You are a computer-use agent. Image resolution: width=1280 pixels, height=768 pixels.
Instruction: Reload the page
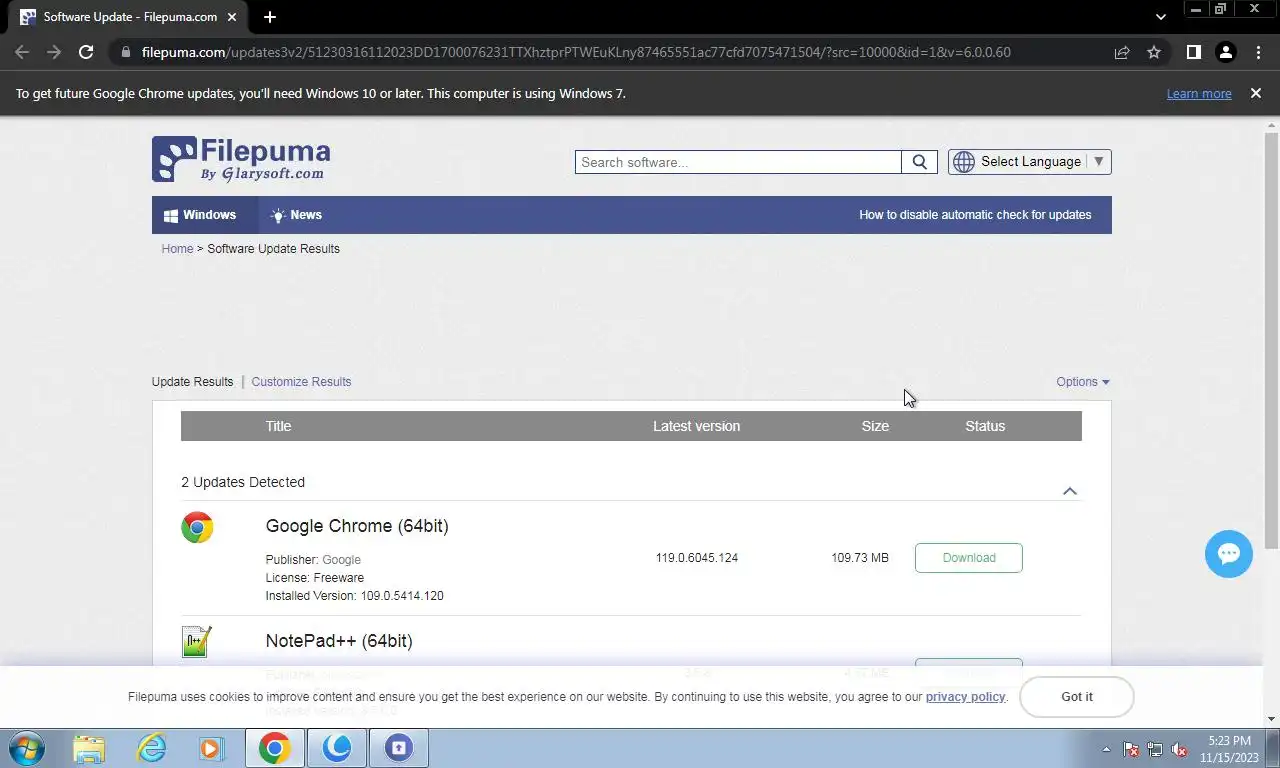[86, 52]
